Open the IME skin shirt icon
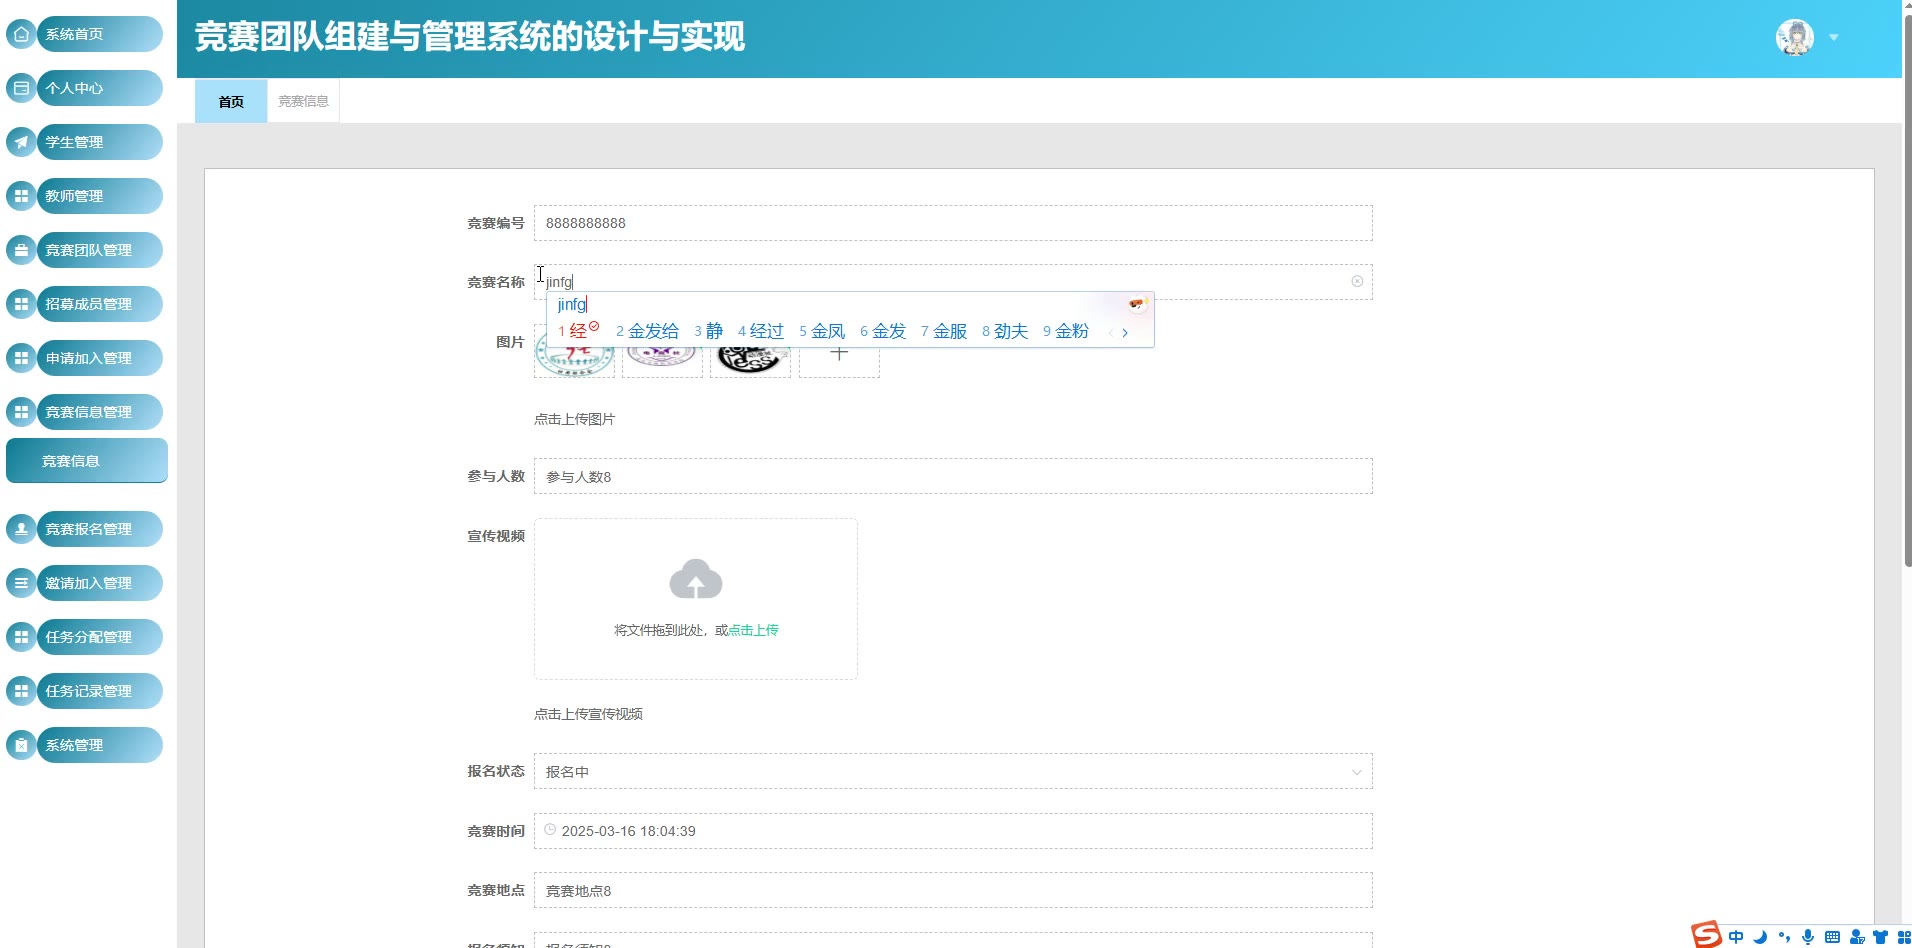This screenshot has width=1912, height=948. pyautogui.click(x=1881, y=937)
